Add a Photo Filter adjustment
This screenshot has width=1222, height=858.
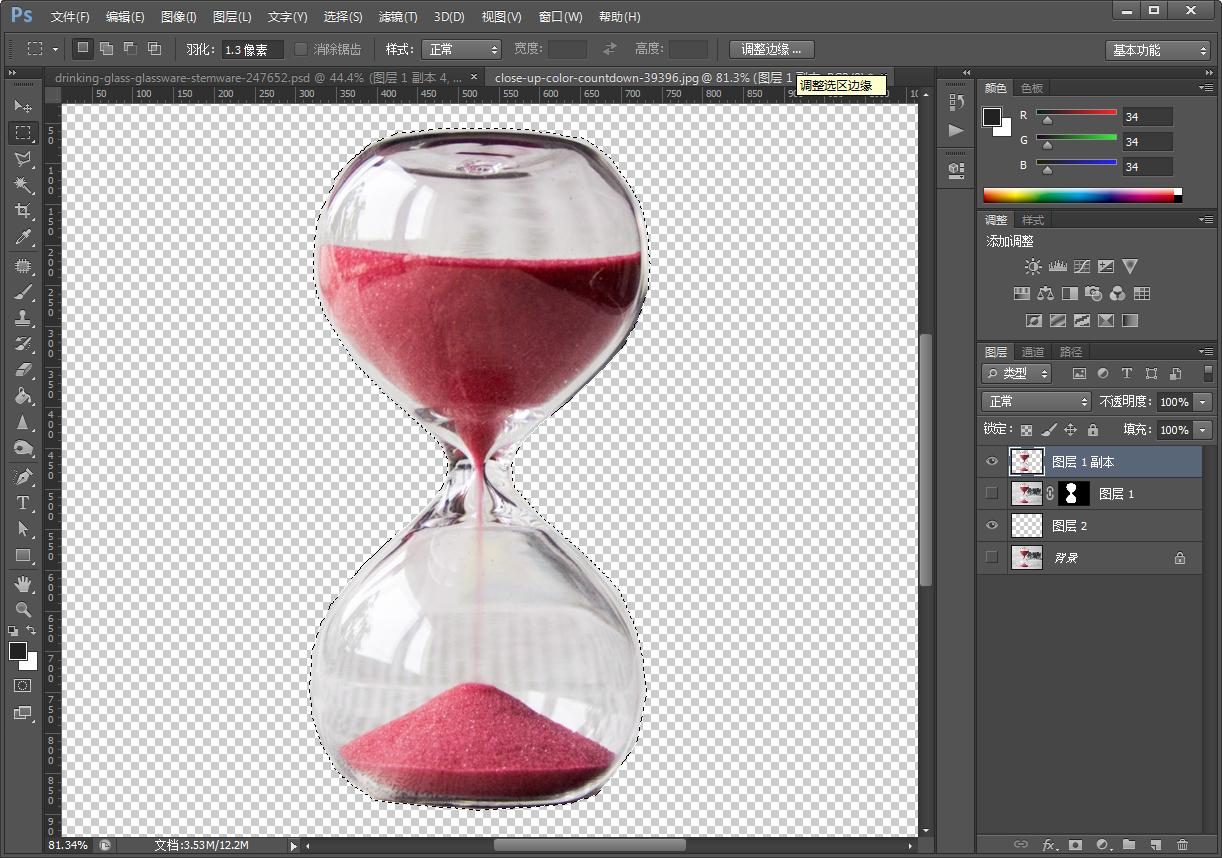1094,293
